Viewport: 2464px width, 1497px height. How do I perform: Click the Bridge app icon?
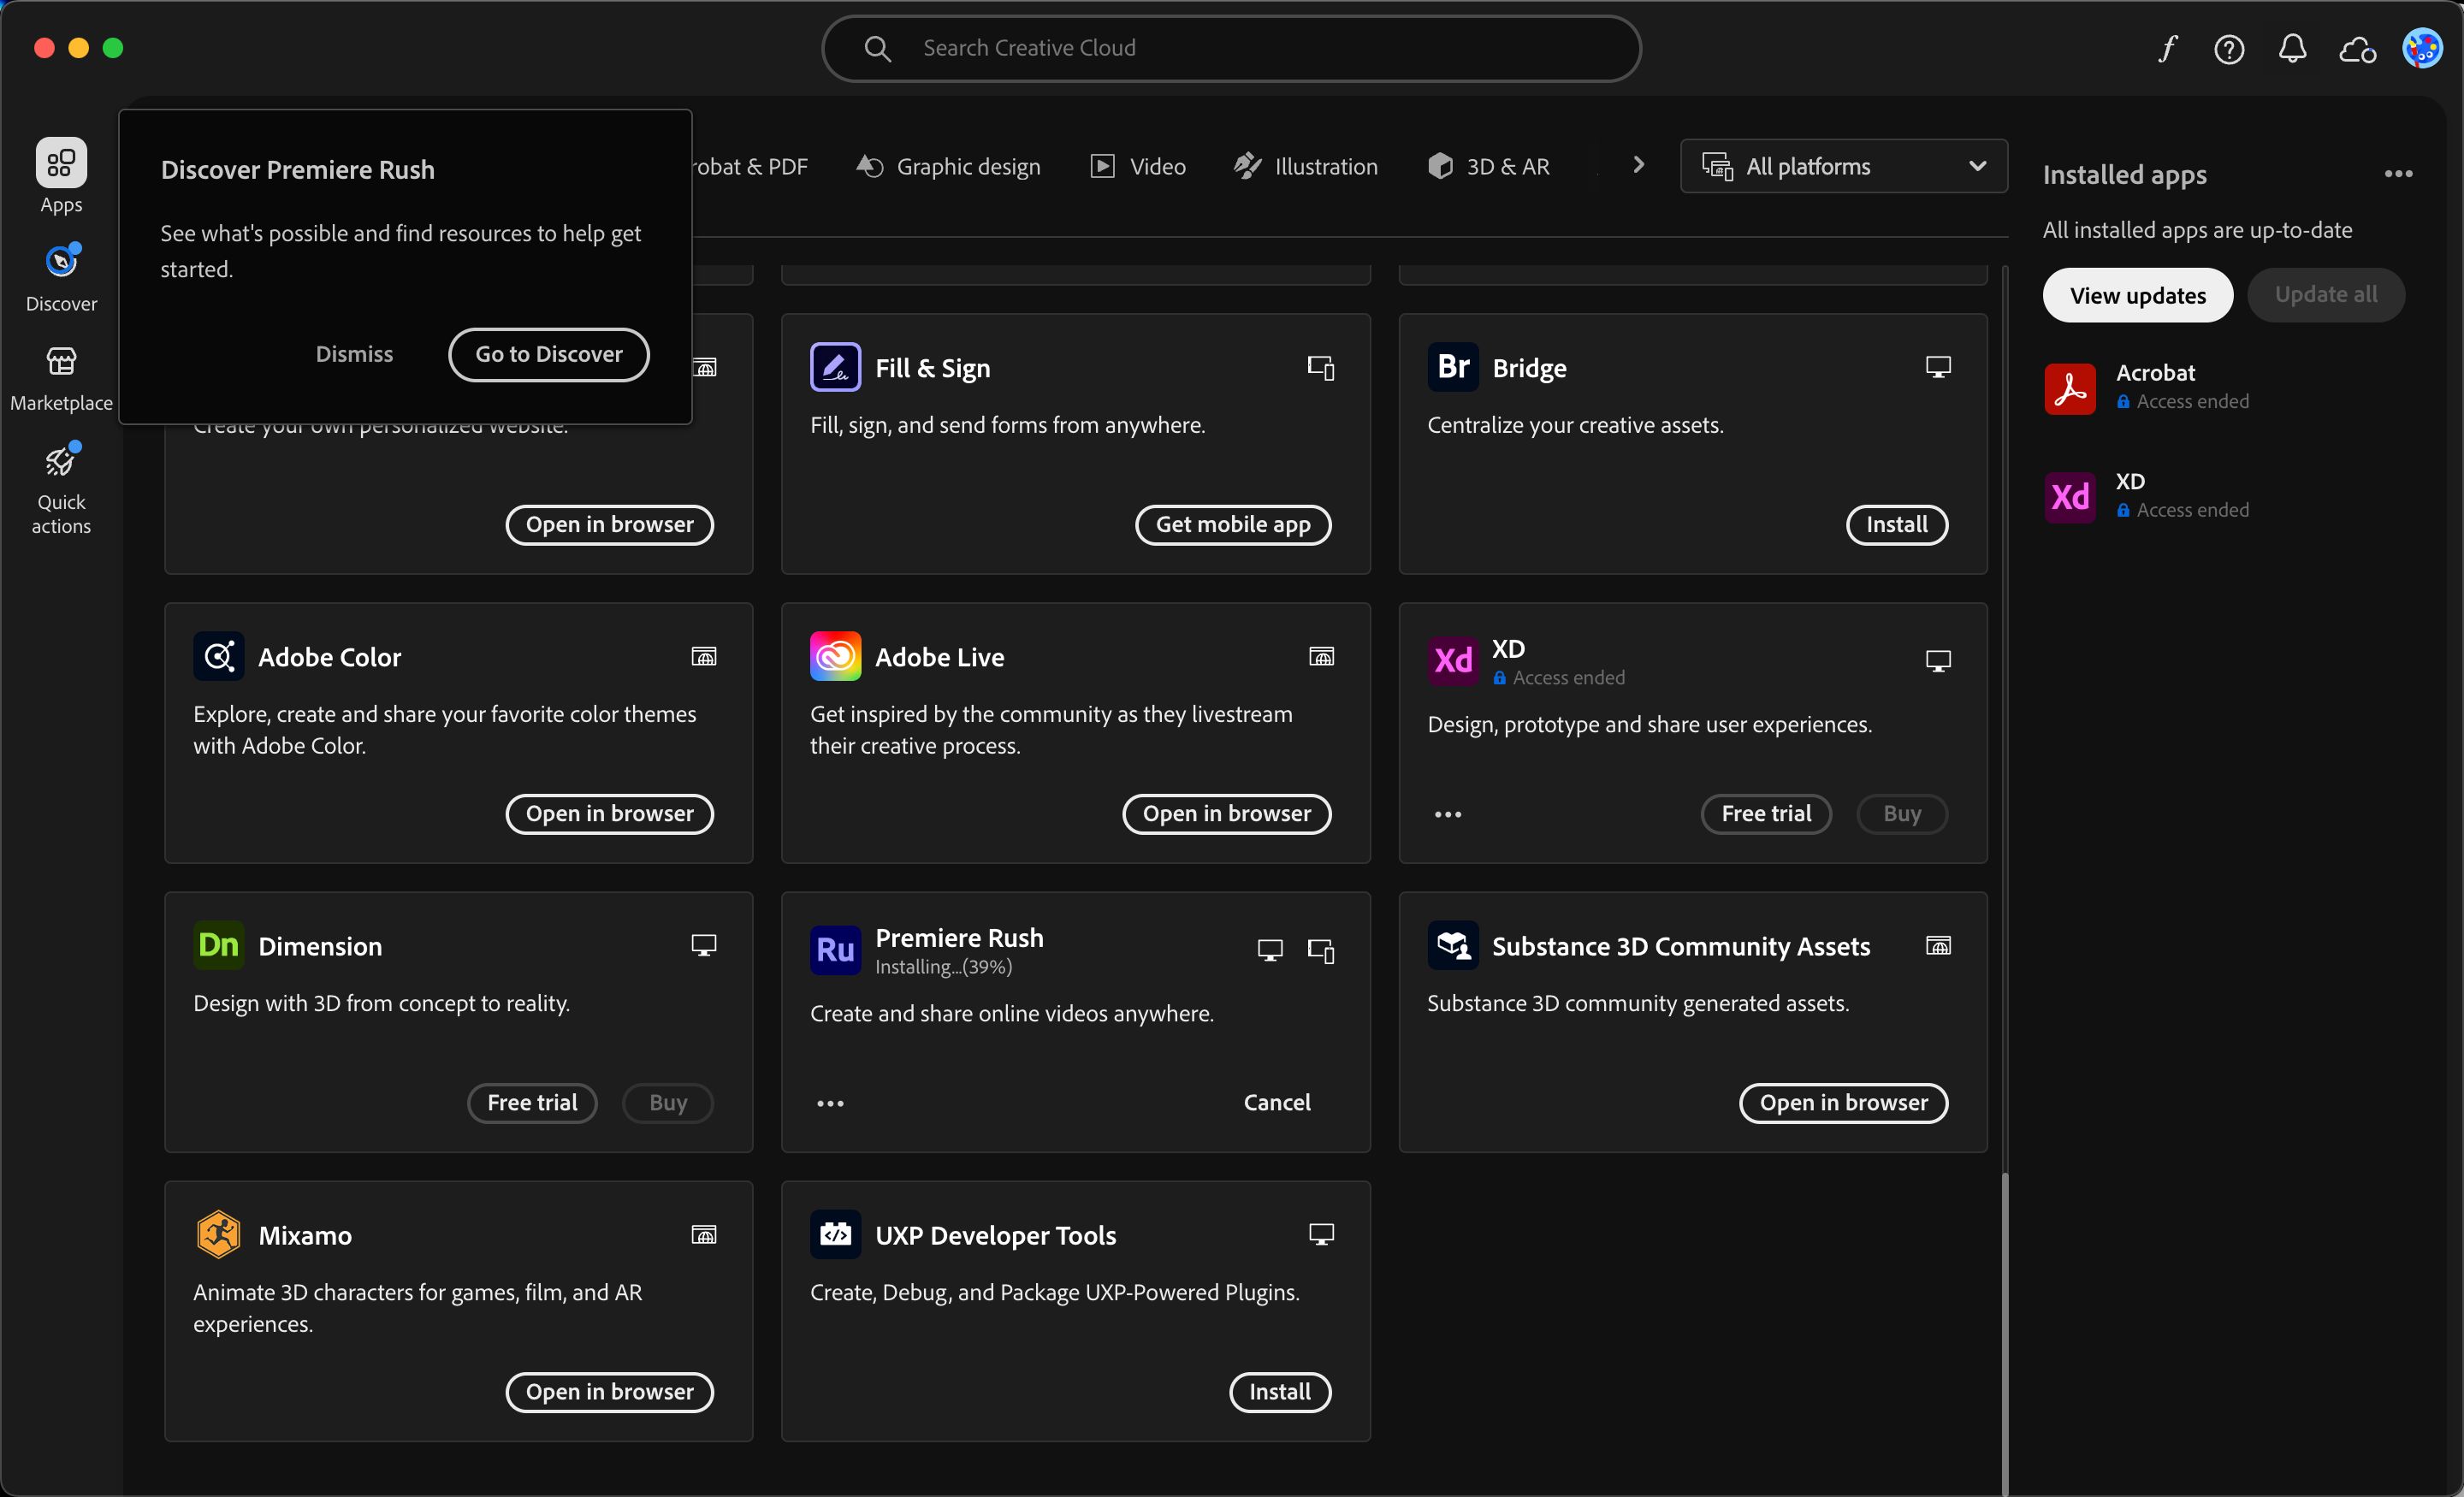pyautogui.click(x=1452, y=367)
